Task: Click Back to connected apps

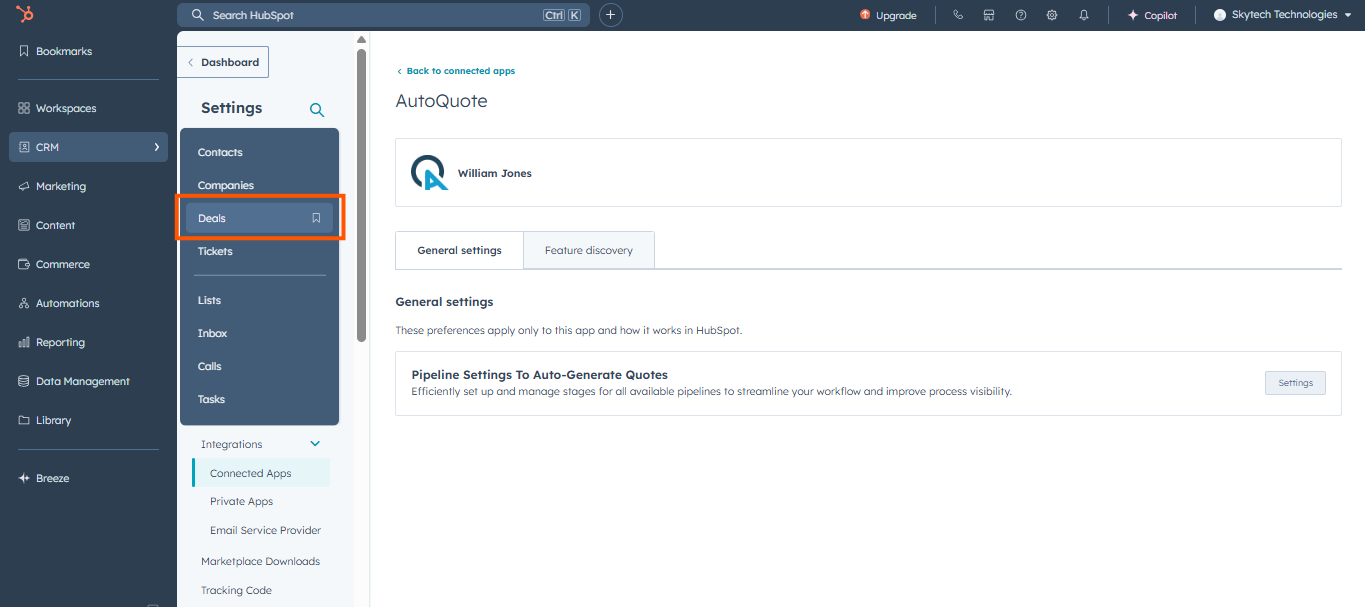Action: pos(456,70)
